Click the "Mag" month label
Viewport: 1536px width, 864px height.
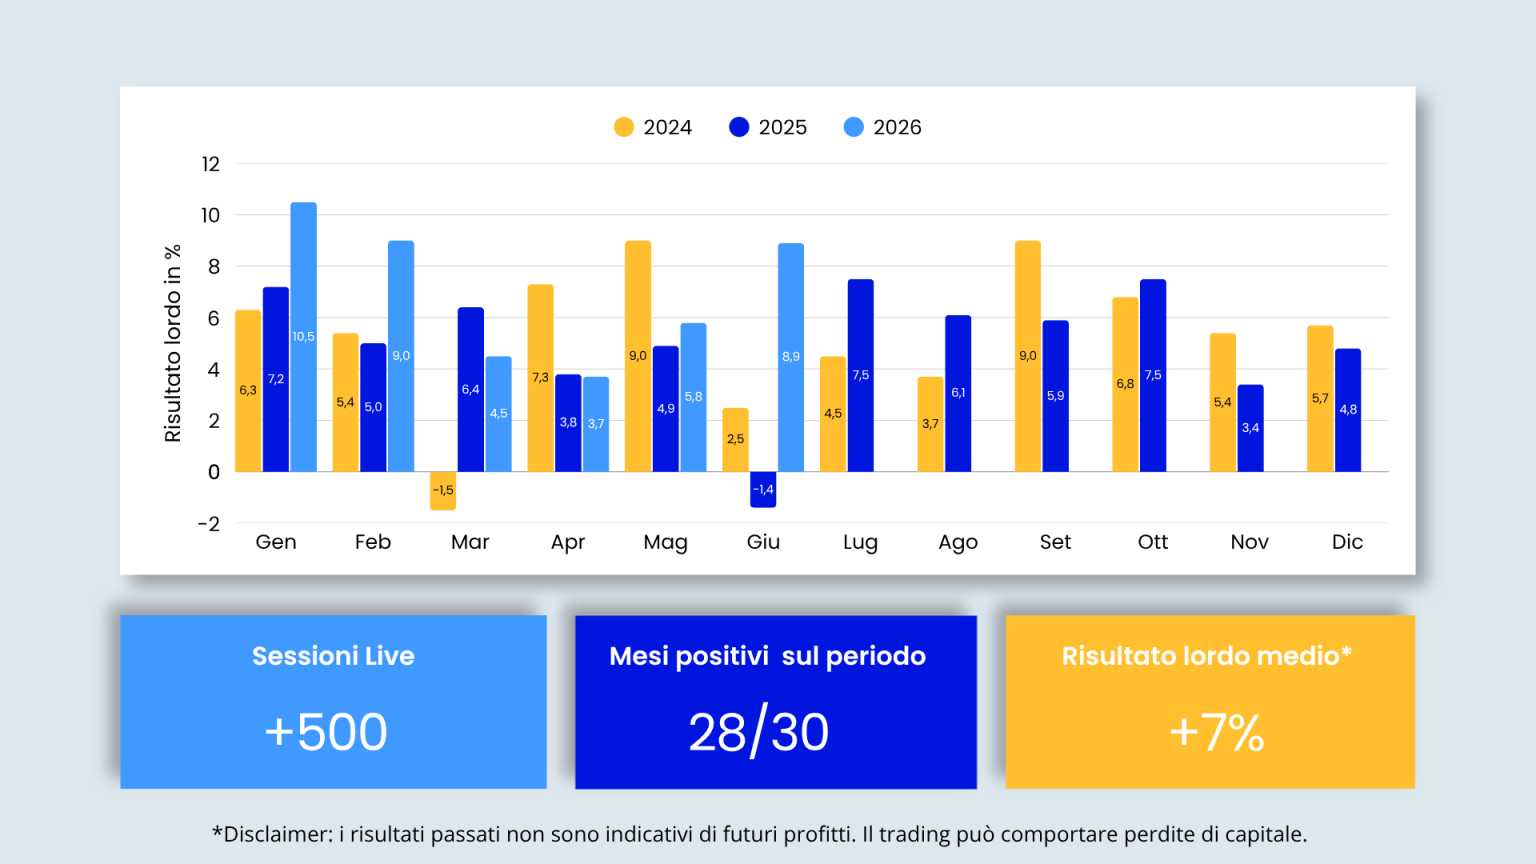[x=666, y=543]
